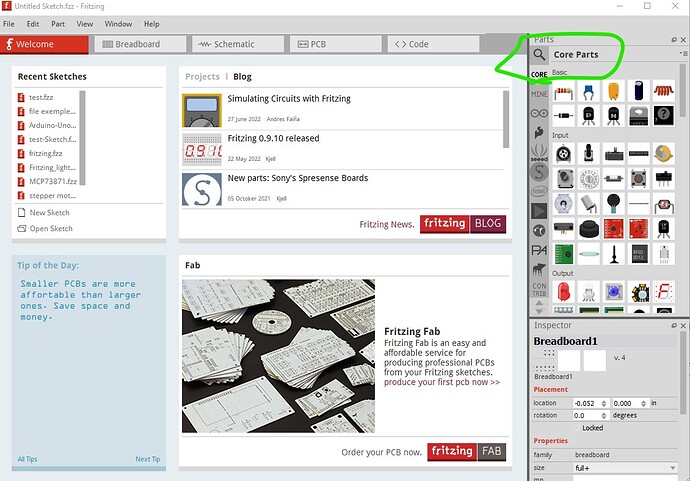Click the Recent Sketches scrollbar
690x481 pixels.
point(82,138)
